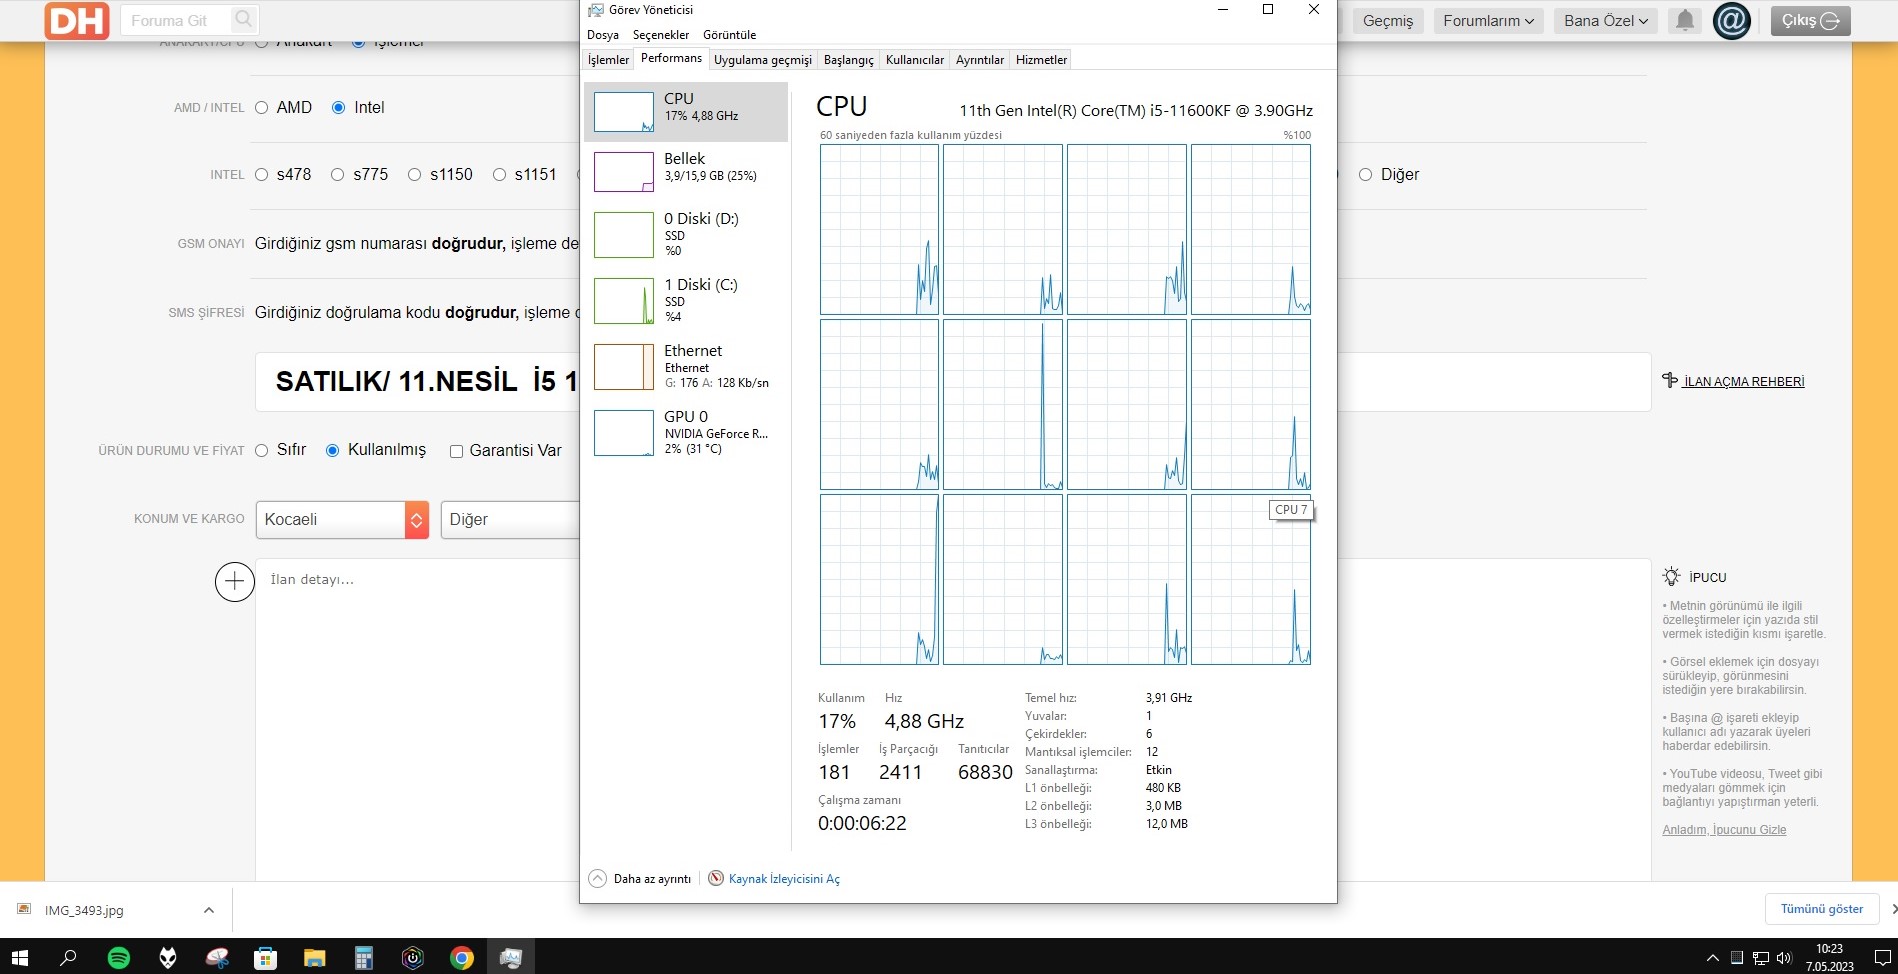Select the Sıfır condition radio
The image size is (1898, 974).
tap(261, 450)
